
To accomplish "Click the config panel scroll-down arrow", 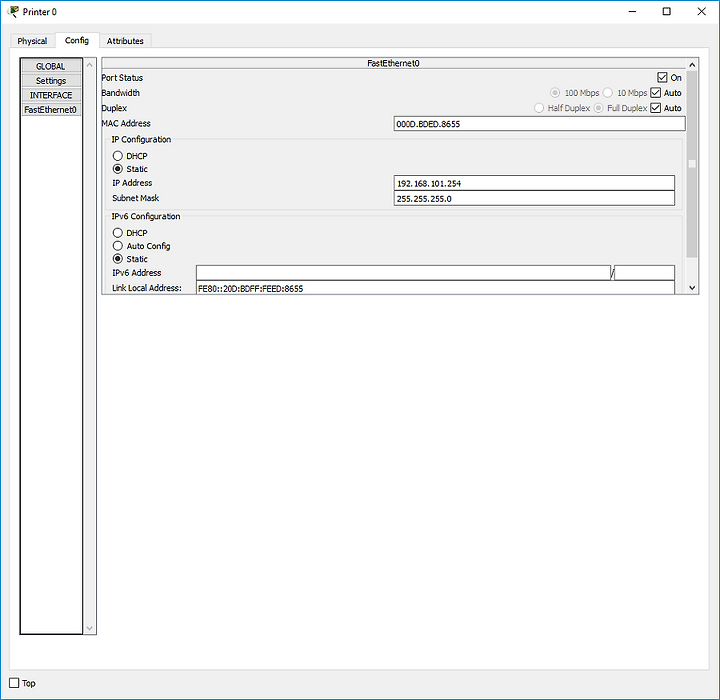I will tap(692, 288).
